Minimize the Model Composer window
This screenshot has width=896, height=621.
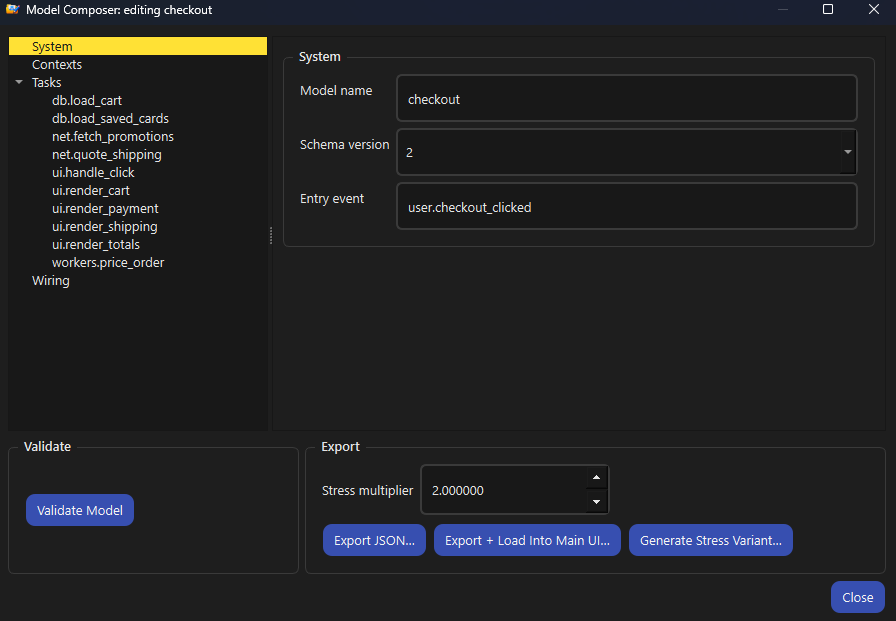[x=783, y=9]
